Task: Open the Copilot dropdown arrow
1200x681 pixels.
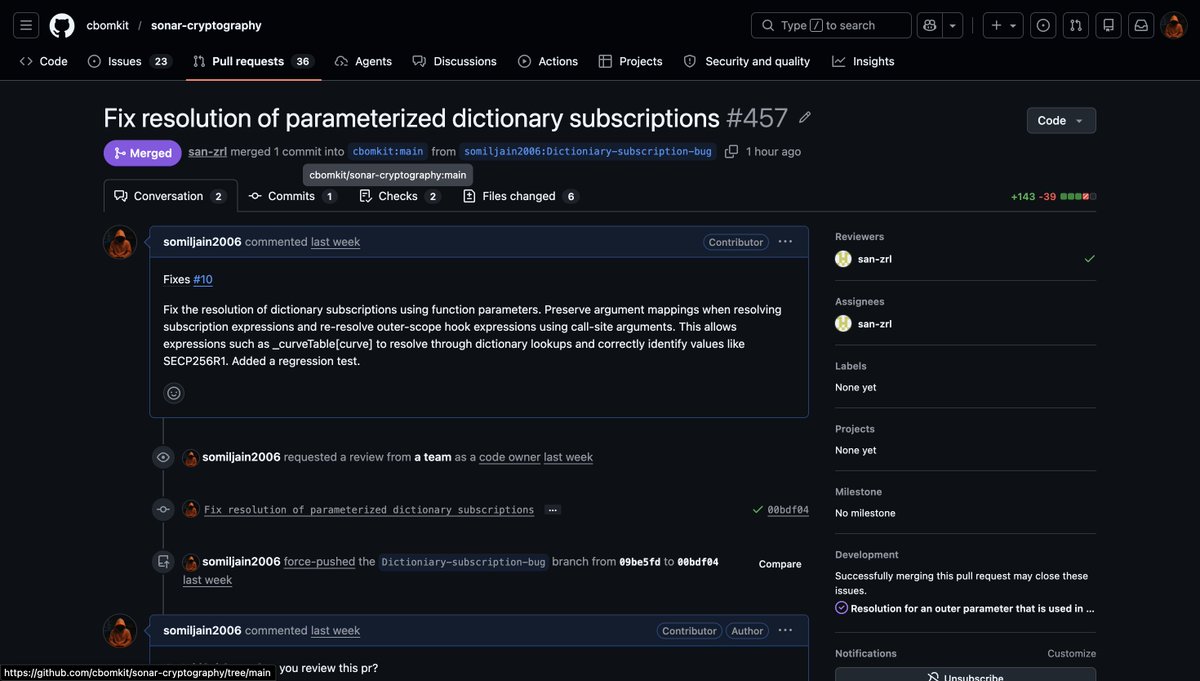Action: click(x=952, y=25)
